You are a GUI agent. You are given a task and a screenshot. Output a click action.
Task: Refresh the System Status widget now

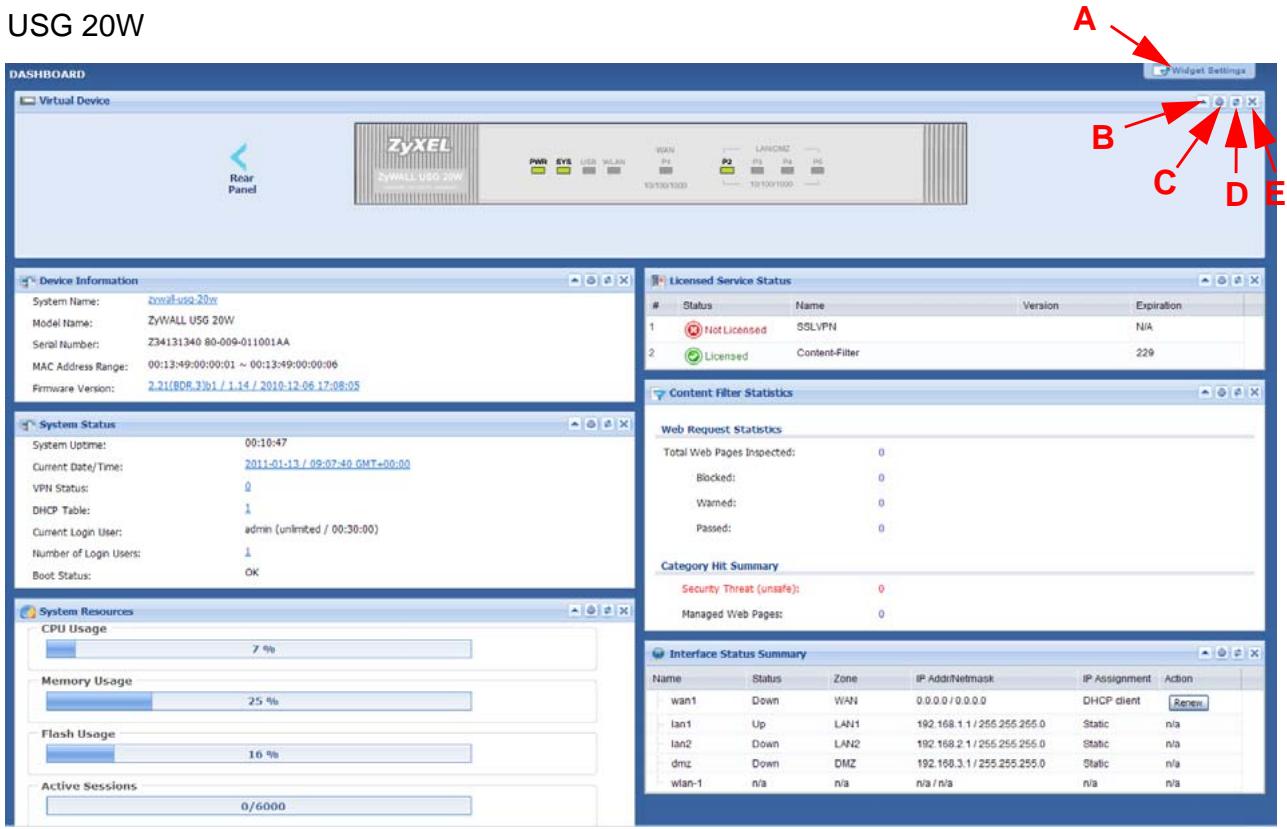[x=608, y=425]
